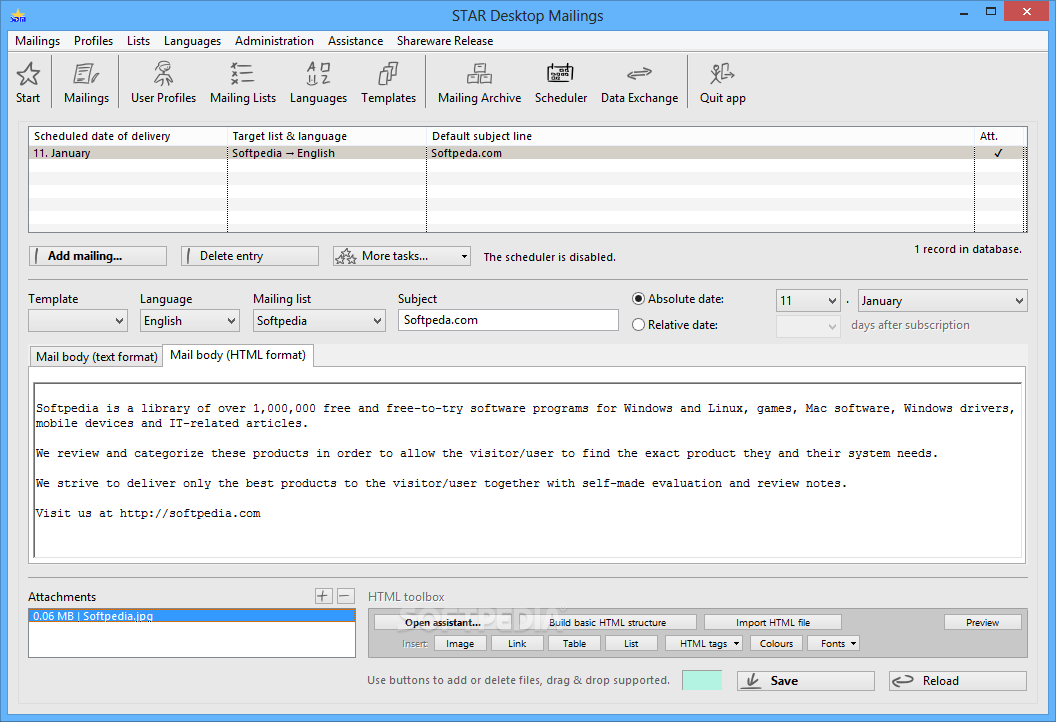The height and width of the screenshot is (722, 1056).
Task: Open the Languages toolbar icon
Action: click(x=318, y=74)
